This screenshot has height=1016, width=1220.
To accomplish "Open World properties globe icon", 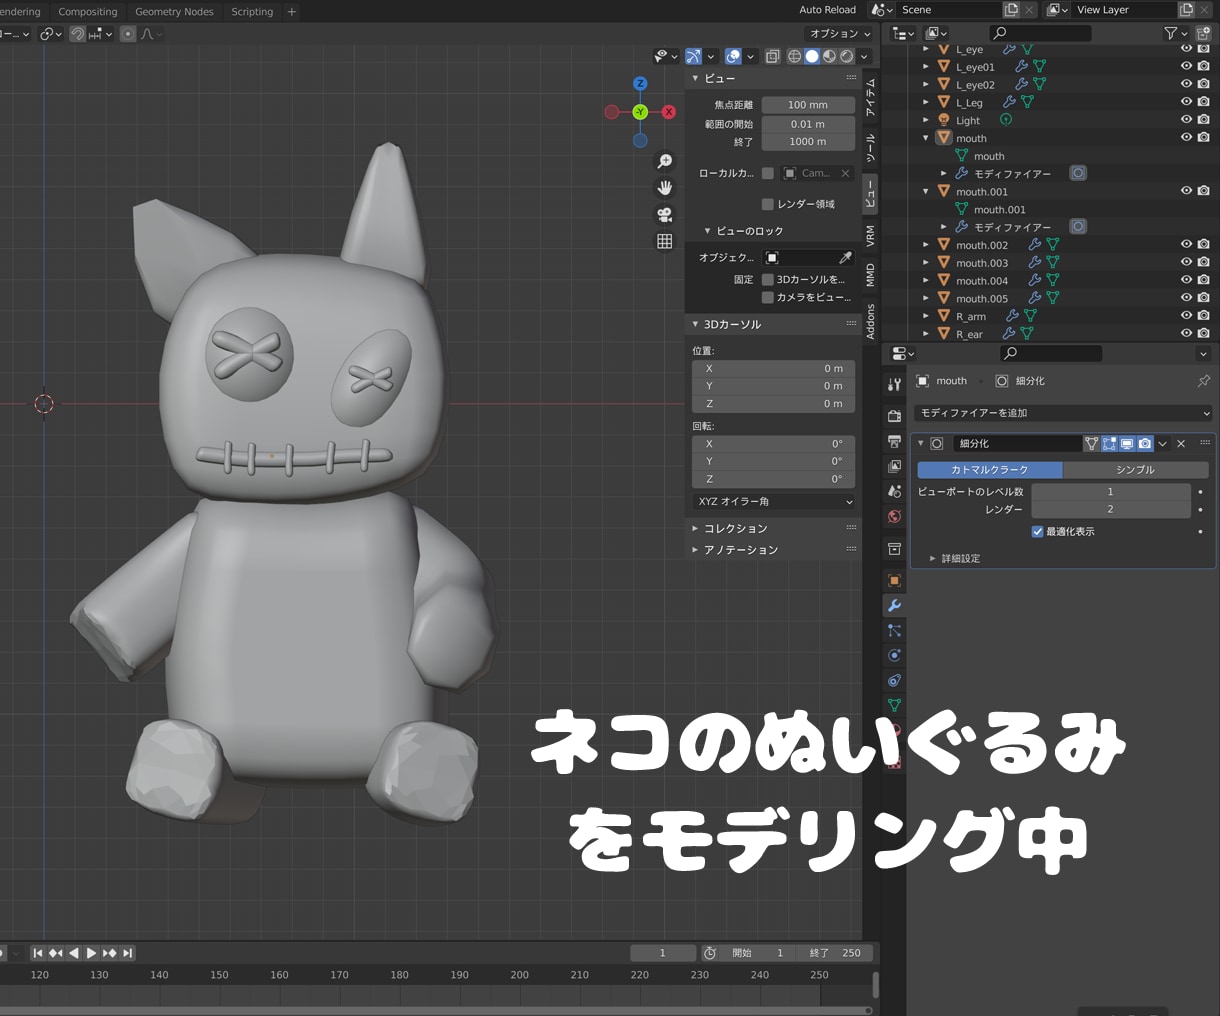I will coord(894,516).
